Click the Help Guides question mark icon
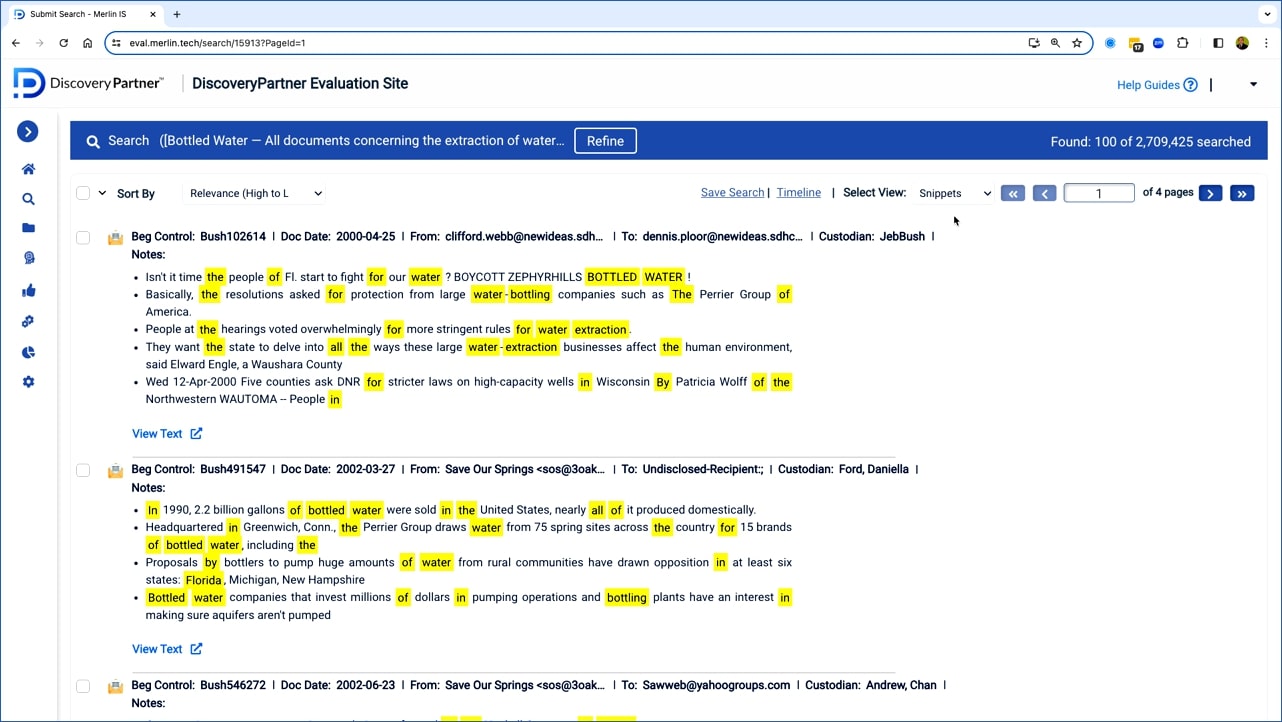 tap(1190, 85)
